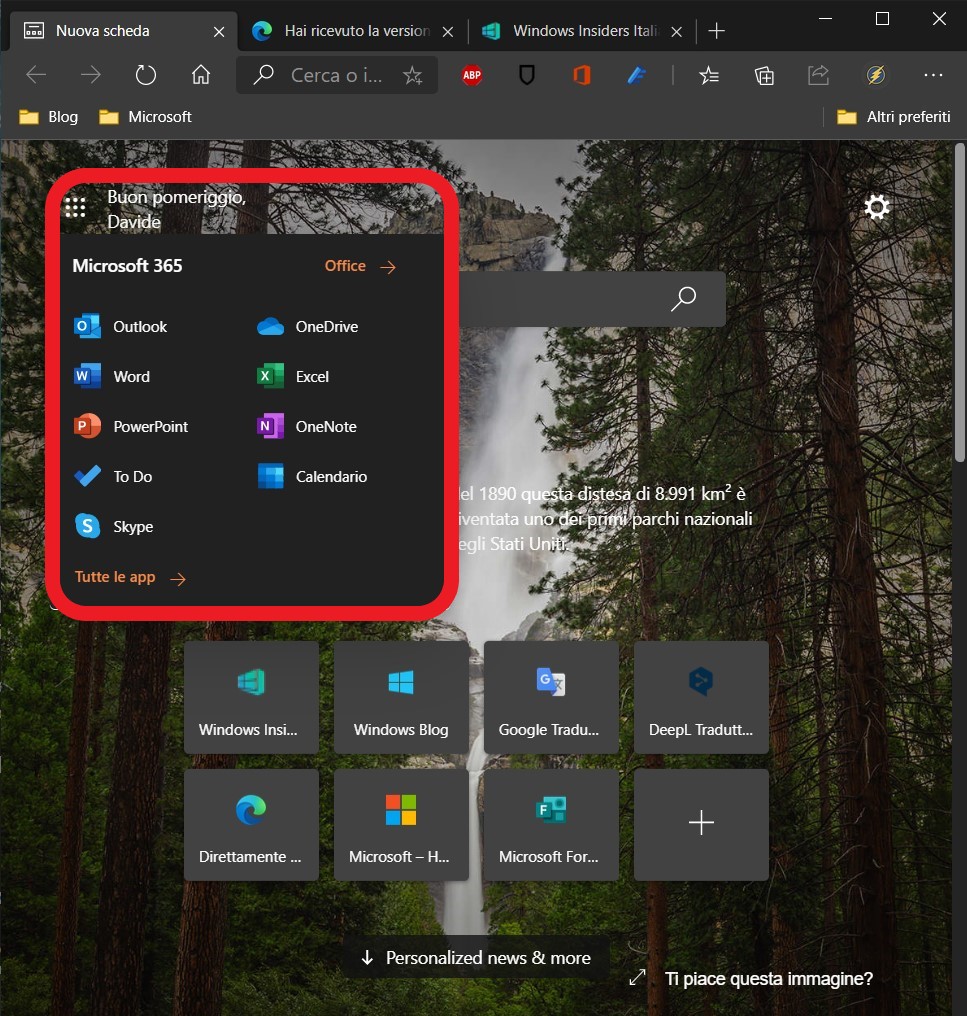Open PowerPoint from the app list
Image resolution: width=967 pixels, height=1016 pixels.
pos(131,426)
